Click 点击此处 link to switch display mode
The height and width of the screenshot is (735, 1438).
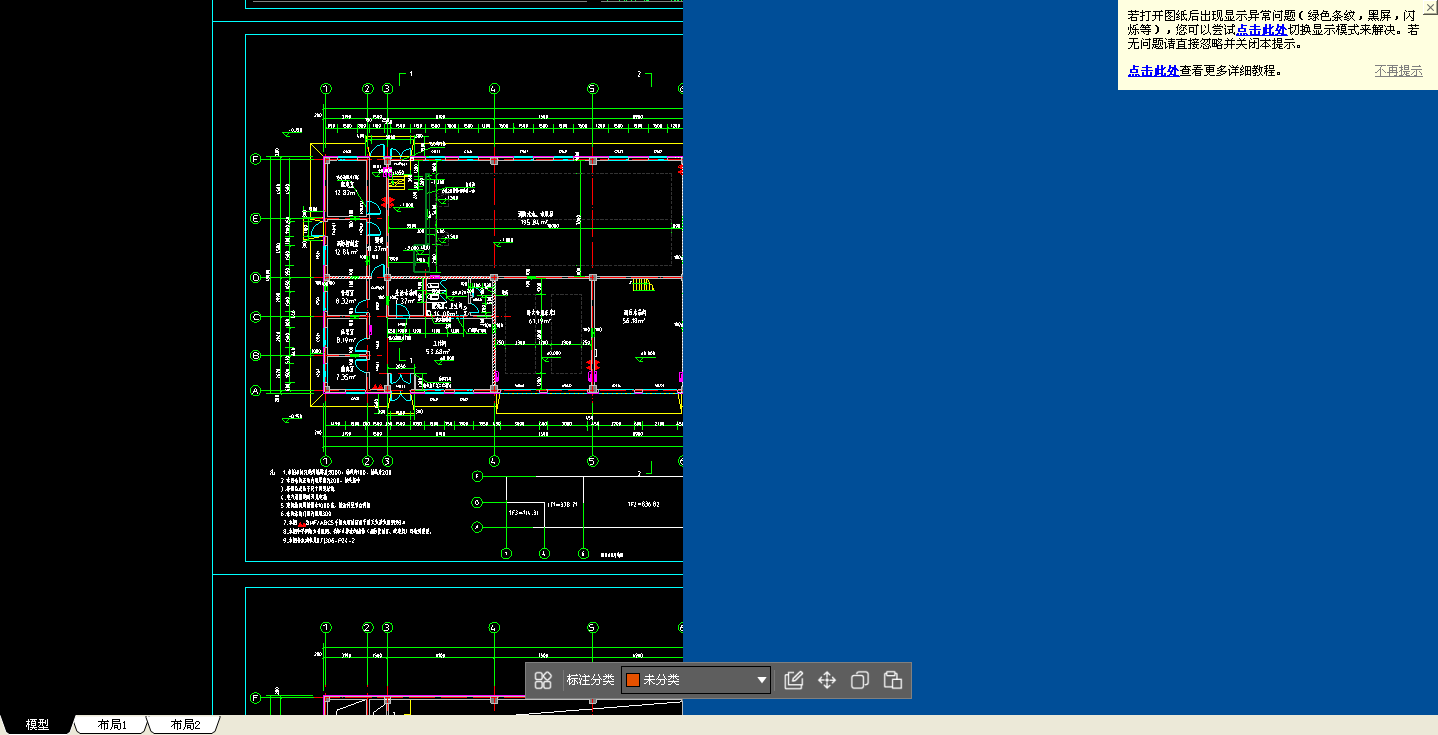tap(1261, 30)
